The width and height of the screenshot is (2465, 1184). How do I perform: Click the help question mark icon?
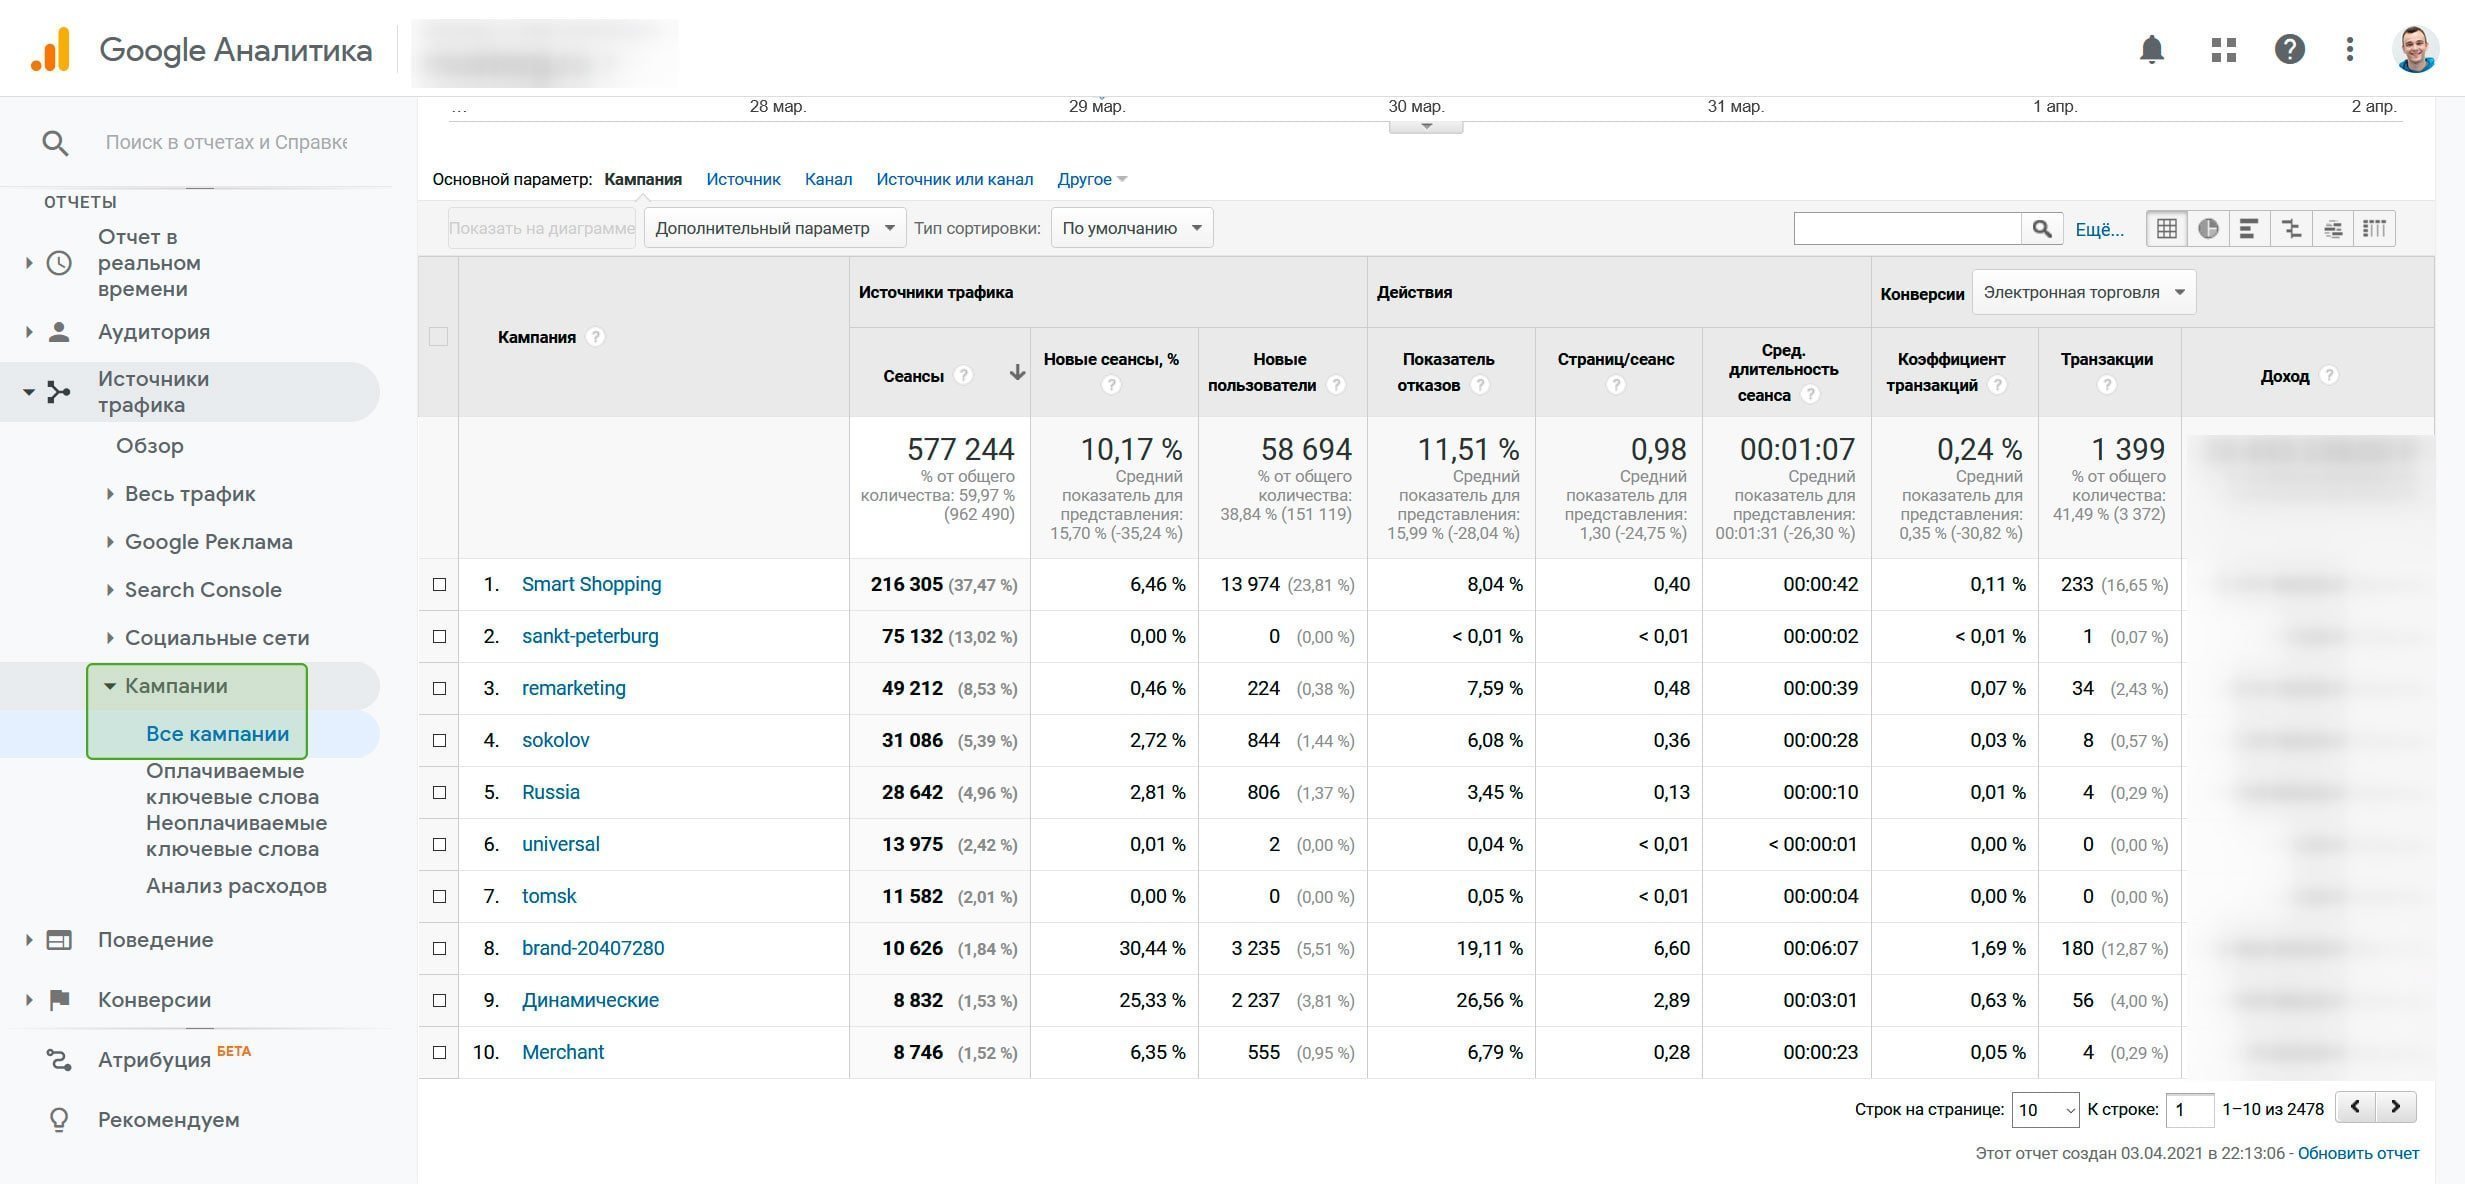(x=2289, y=49)
